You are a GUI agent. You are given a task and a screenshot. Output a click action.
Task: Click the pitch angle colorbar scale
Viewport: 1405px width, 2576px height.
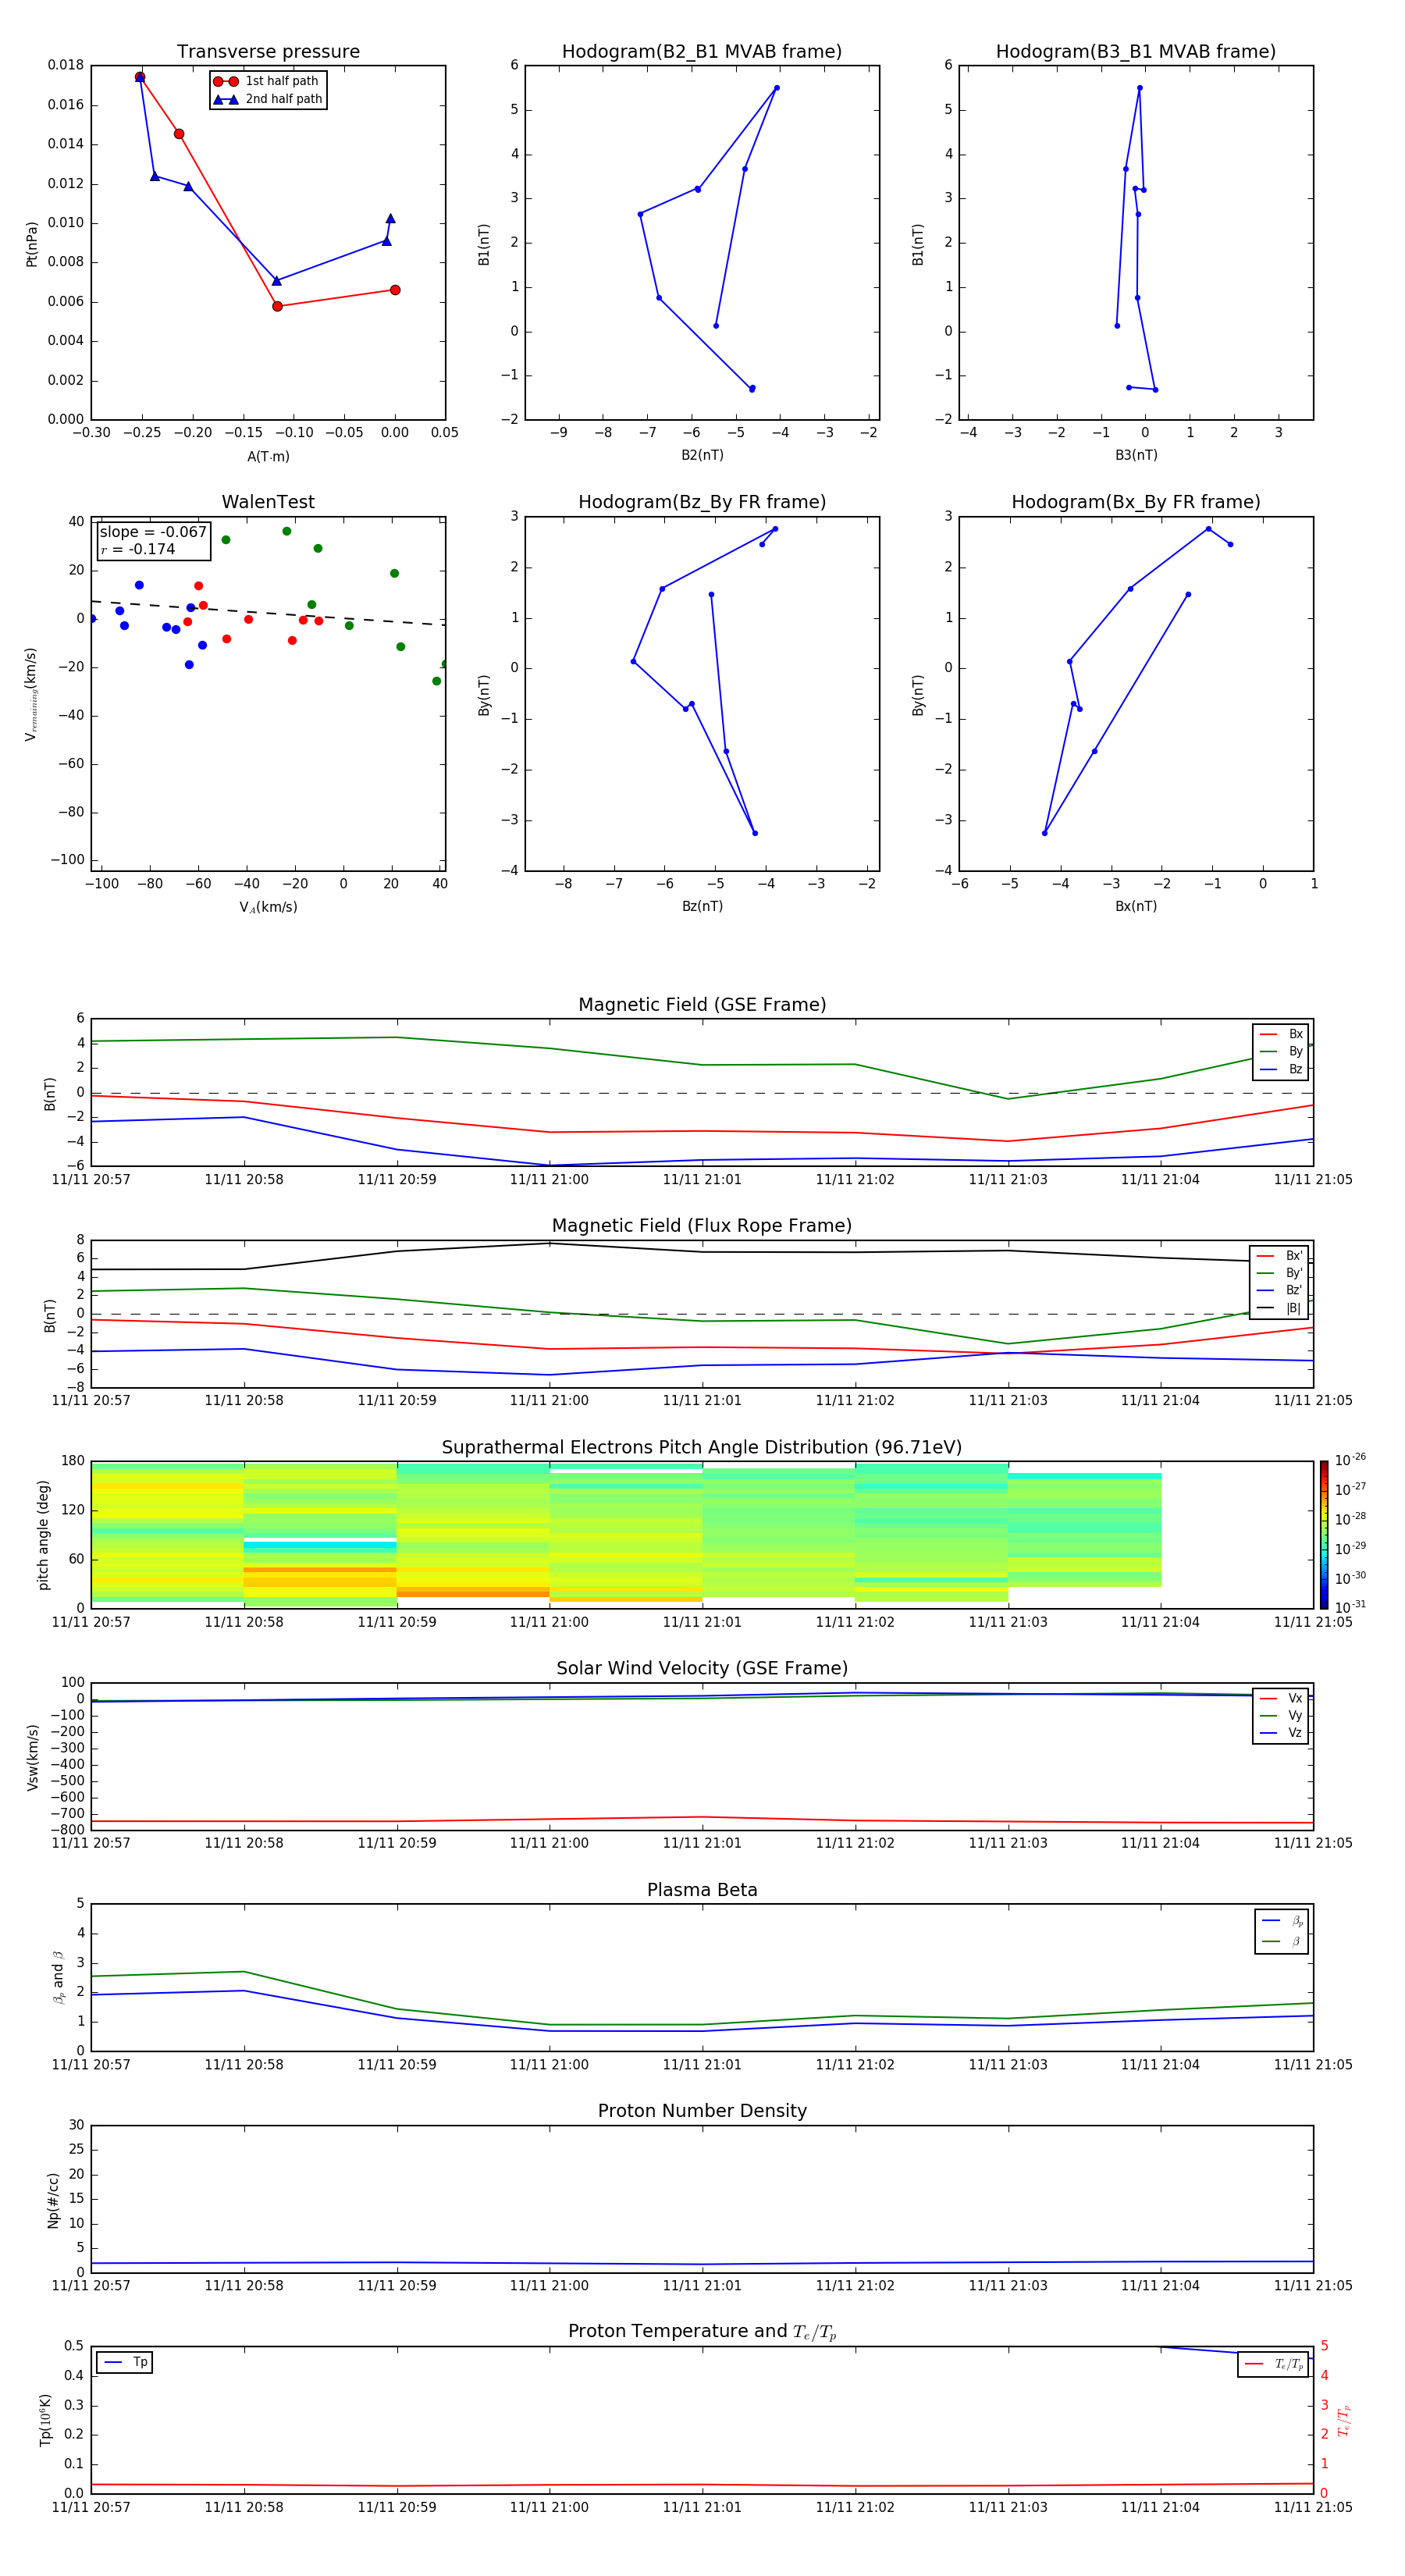(1324, 1534)
